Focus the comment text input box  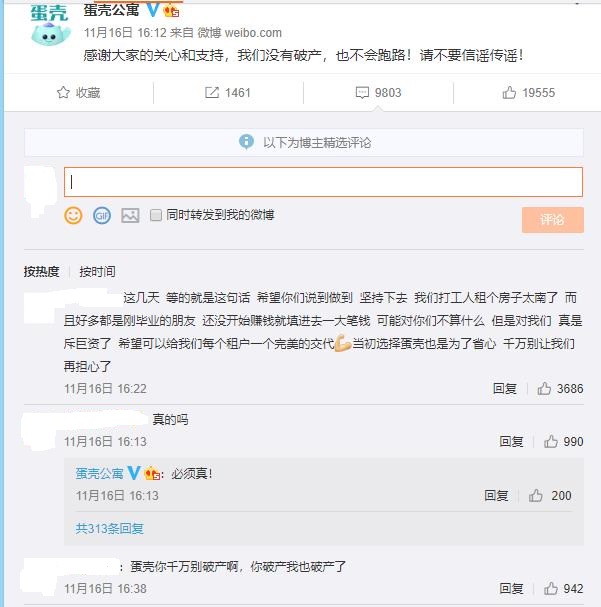click(323, 182)
